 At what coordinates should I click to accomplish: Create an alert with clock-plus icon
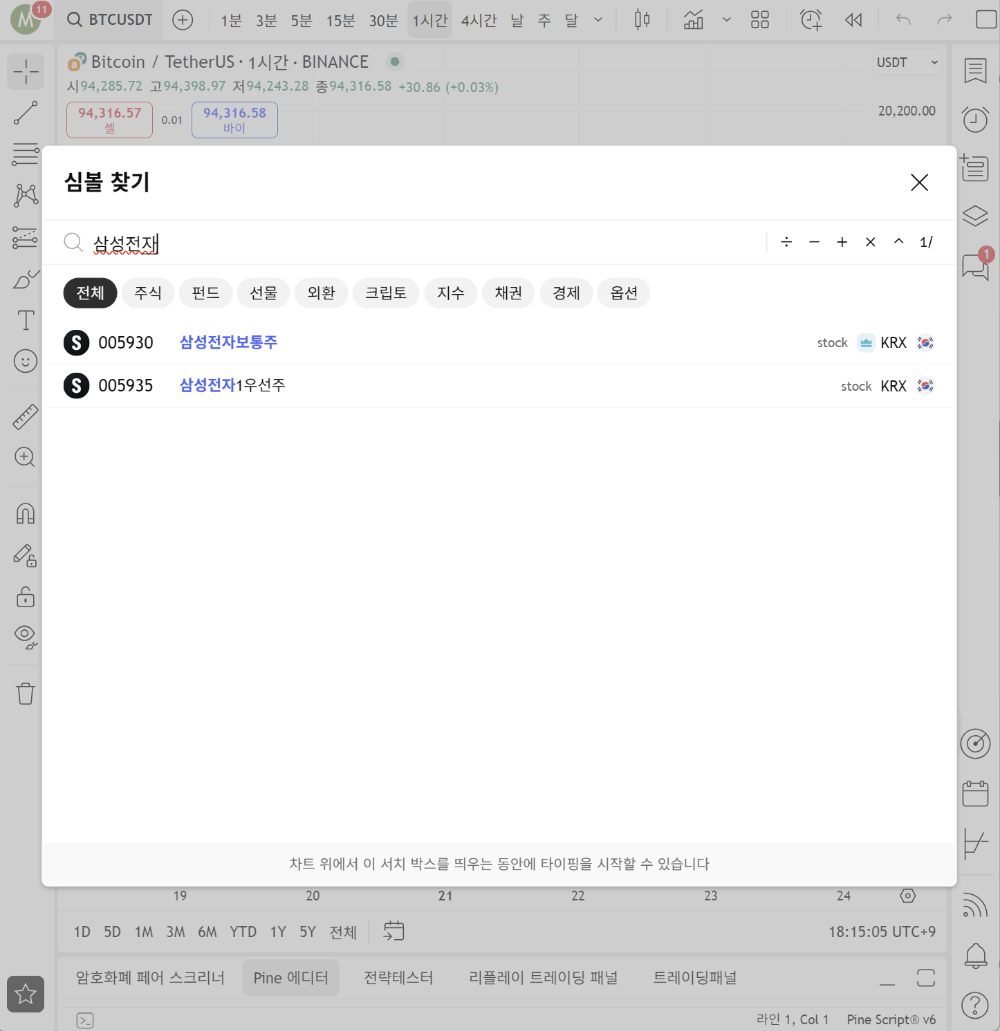(810, 20)
